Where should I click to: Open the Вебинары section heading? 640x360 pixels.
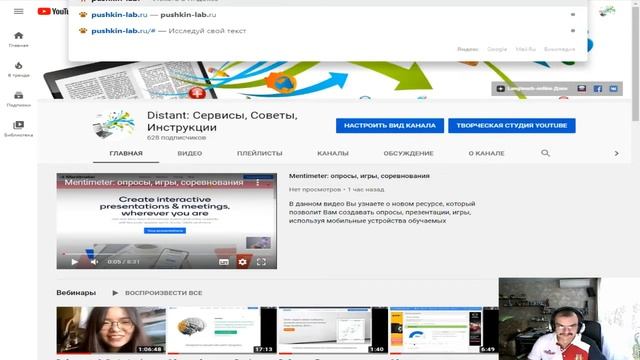coord(76,293)
